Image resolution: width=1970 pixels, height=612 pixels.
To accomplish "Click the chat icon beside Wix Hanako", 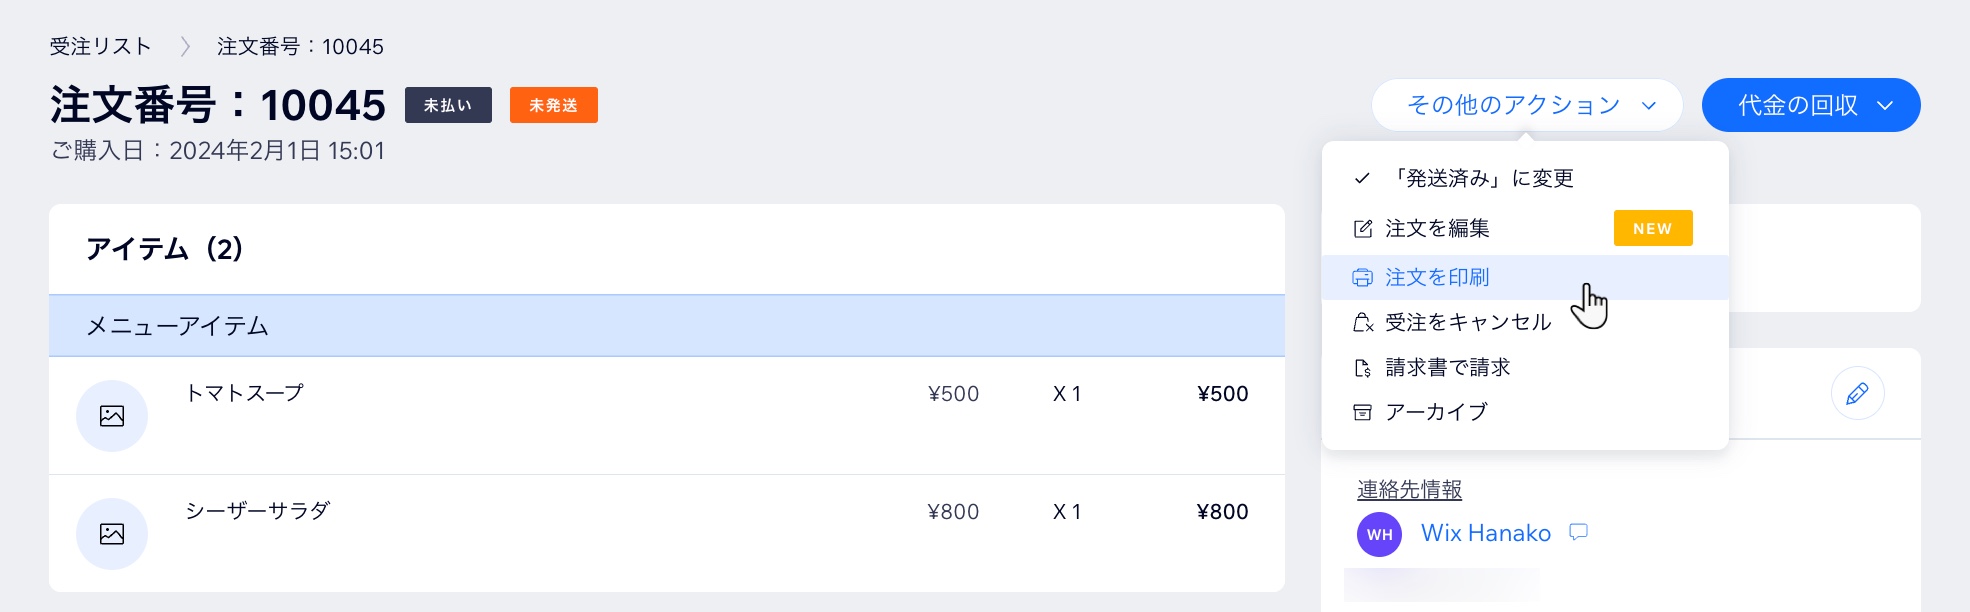I will click(1579, 532).
